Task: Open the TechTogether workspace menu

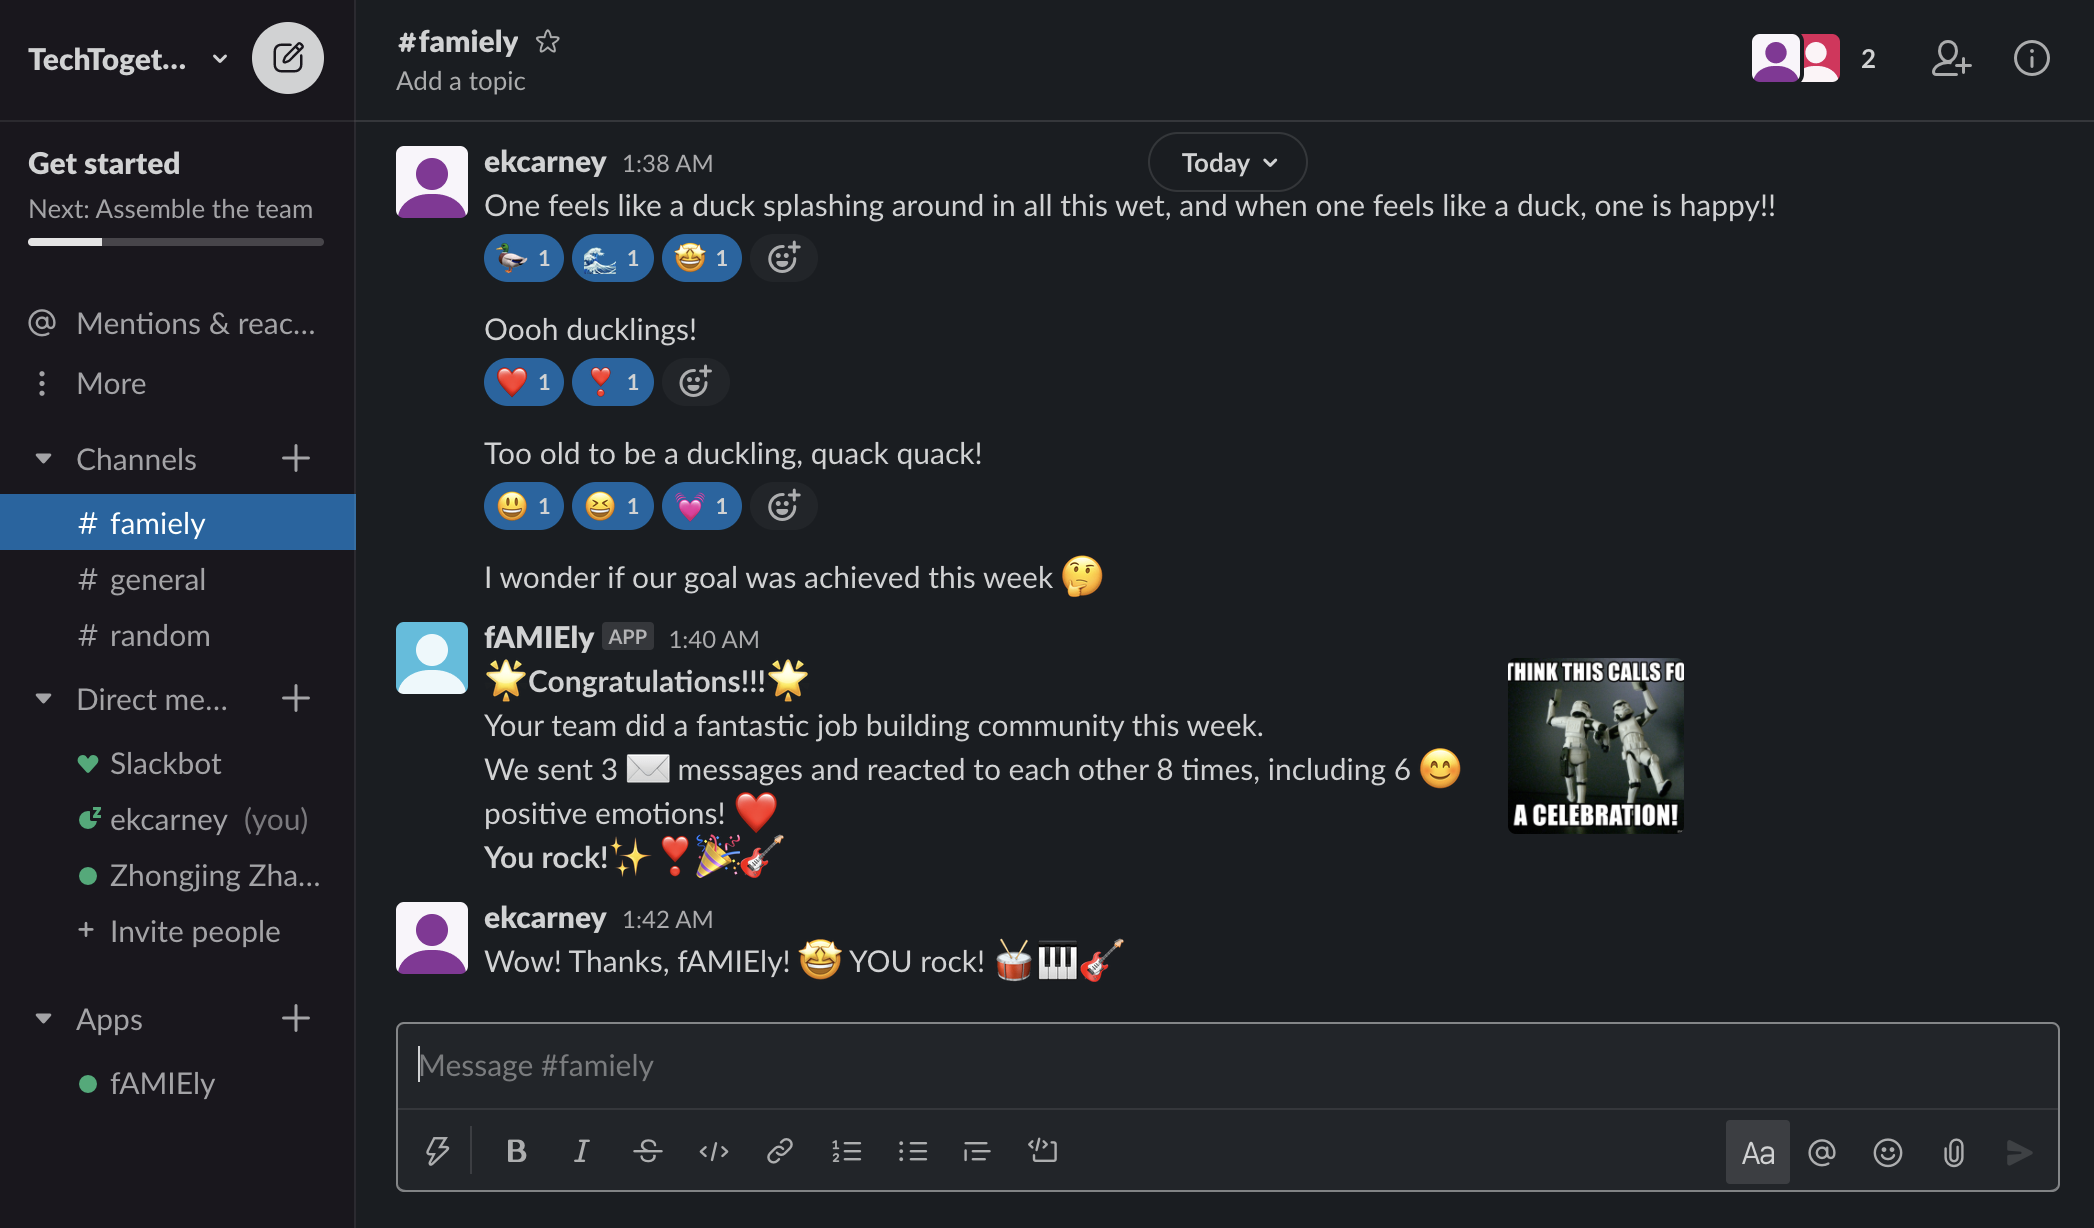Action: click(127, 60)
